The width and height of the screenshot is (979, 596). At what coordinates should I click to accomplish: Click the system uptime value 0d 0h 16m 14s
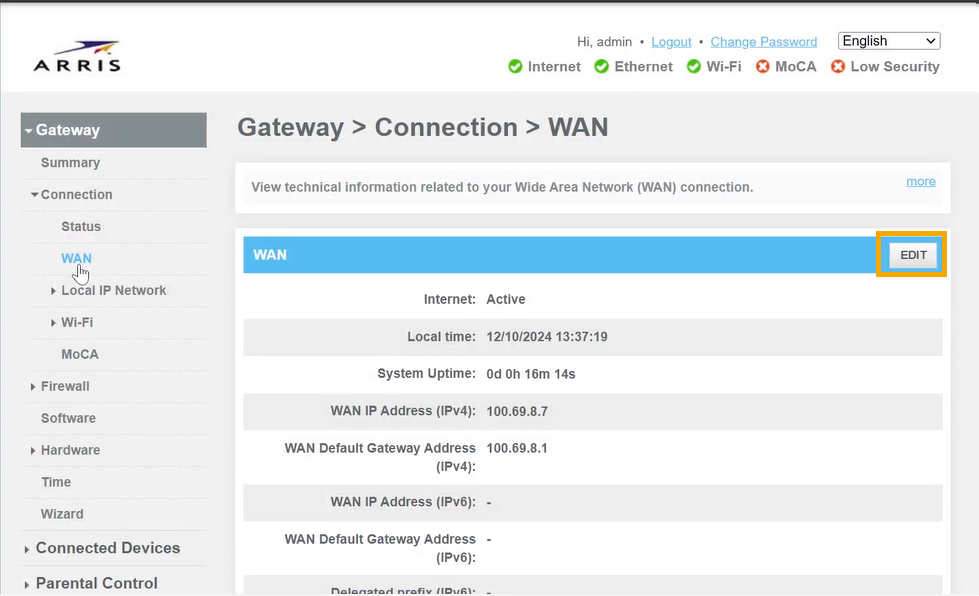(x=531, y=374)
